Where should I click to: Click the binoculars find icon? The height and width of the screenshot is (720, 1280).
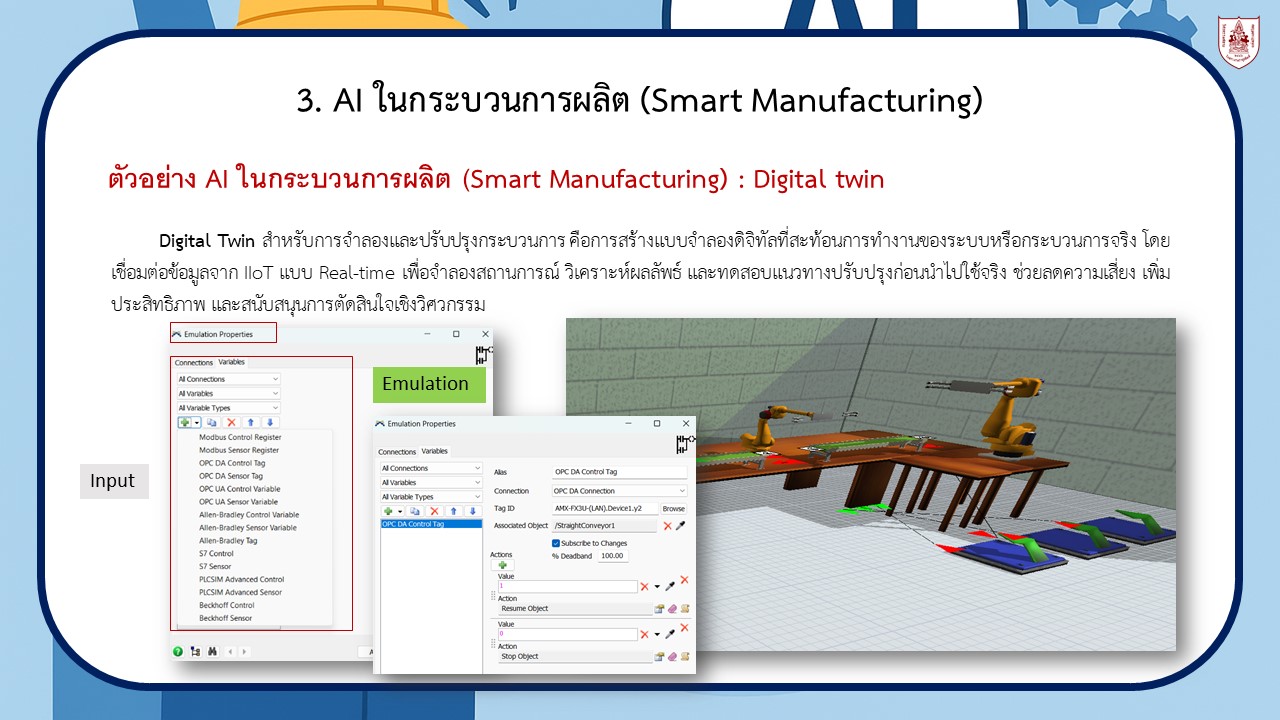coord(212,651)
